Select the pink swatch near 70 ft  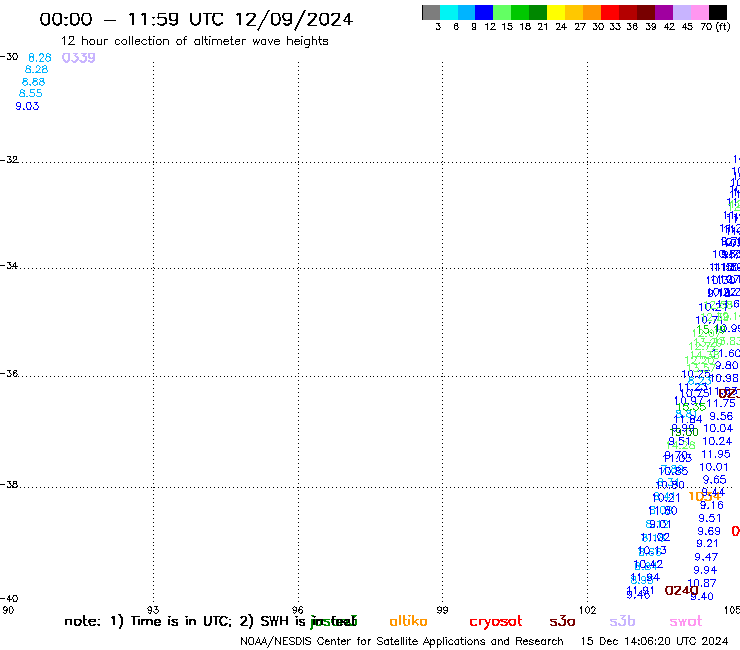[x=700, y=12]
